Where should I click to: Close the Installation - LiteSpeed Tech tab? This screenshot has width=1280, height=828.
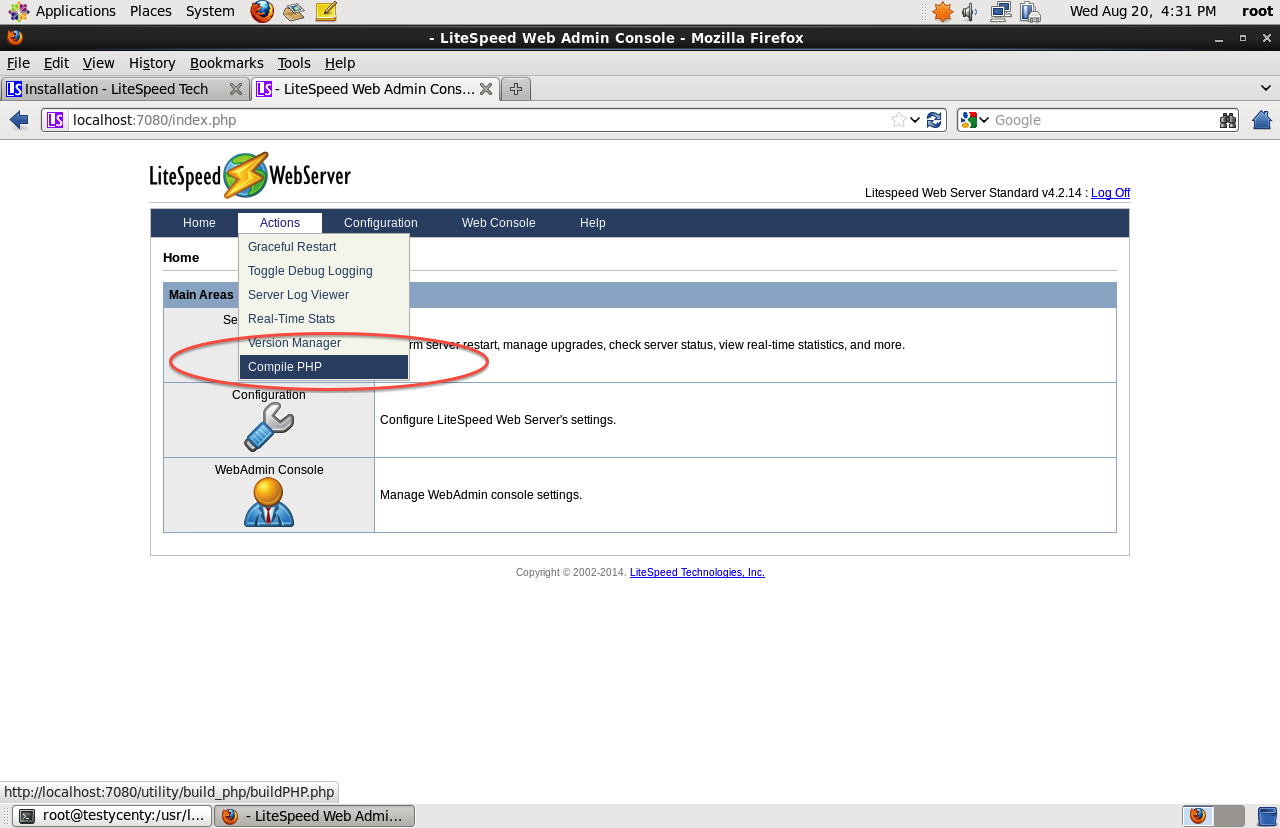[236, 89]
